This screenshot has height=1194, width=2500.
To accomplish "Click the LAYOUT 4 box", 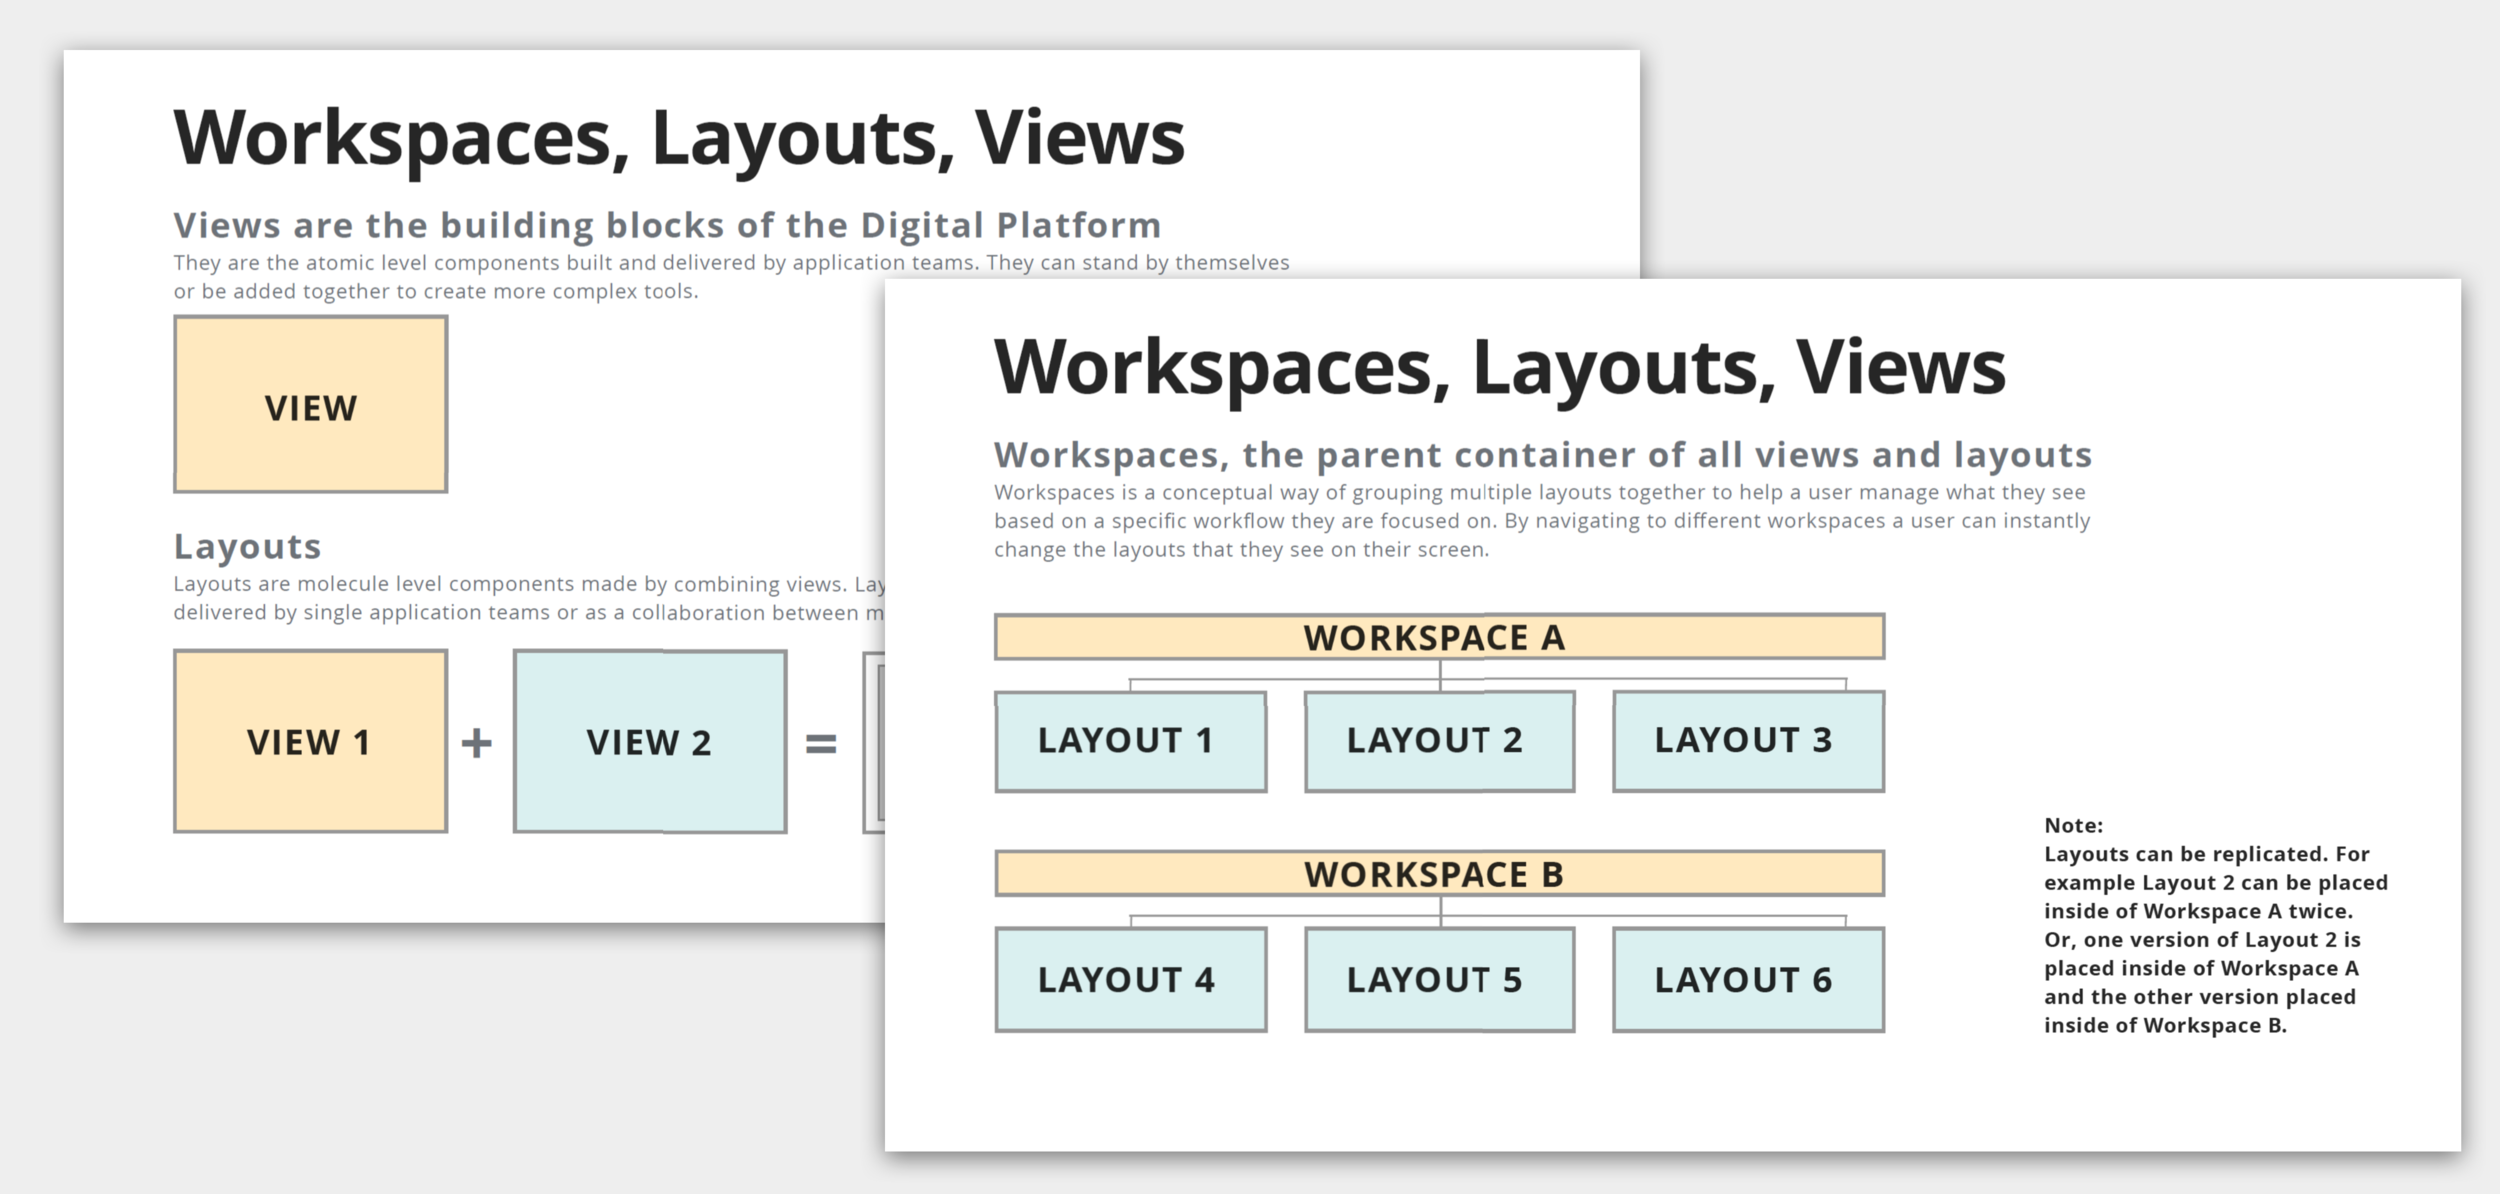I will click(1130, 980).
